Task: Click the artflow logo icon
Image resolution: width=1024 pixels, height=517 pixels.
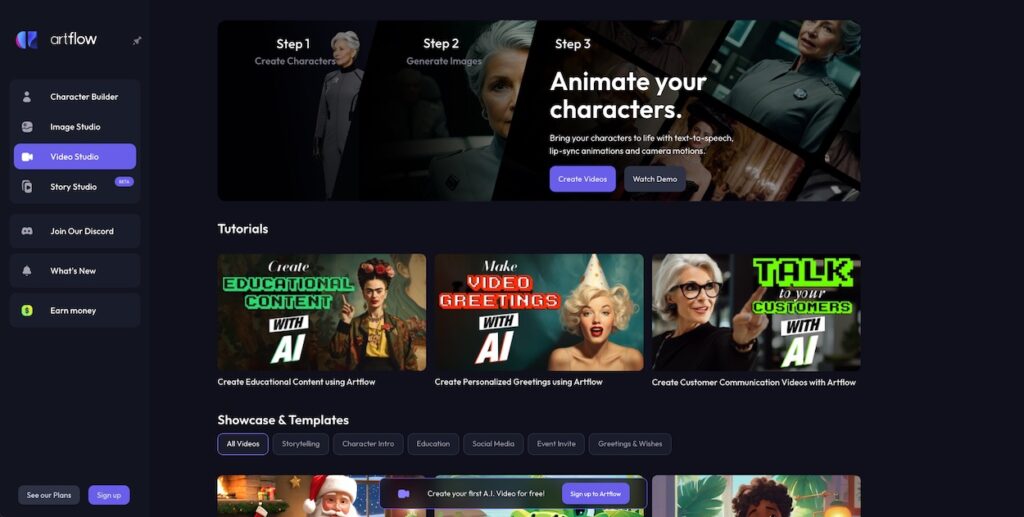Action: (27, 40)
